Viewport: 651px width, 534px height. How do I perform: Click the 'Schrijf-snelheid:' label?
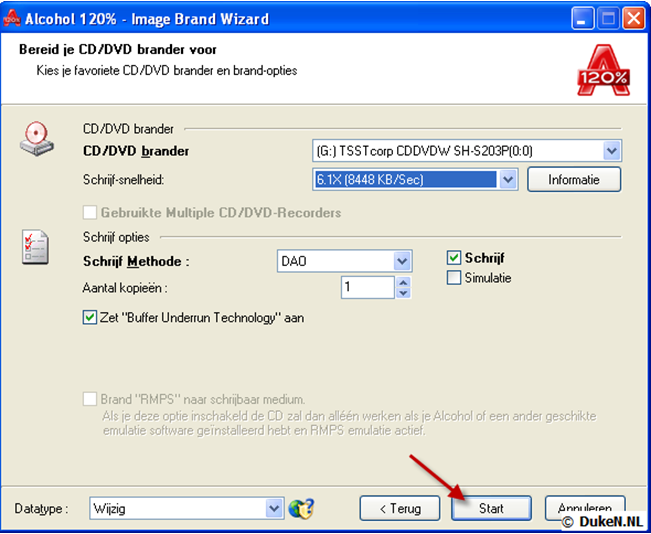(124, 180)
